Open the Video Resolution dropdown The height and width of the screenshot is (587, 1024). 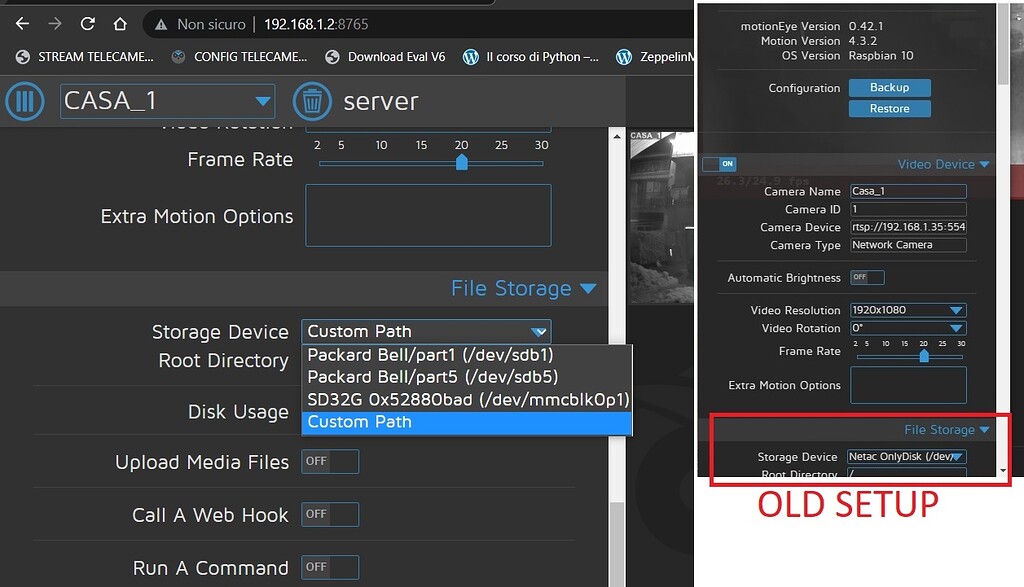(907, 310)
